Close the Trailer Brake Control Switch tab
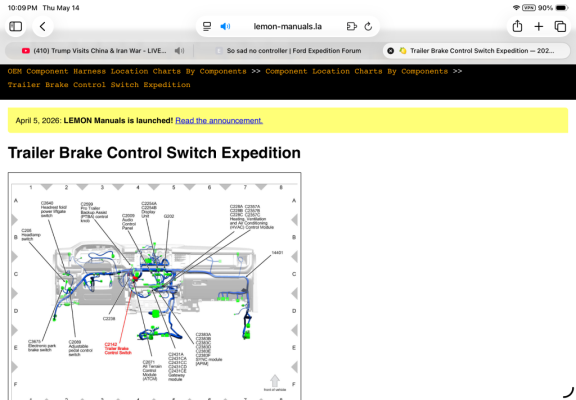576x400 pixels. tap(390, 51)
